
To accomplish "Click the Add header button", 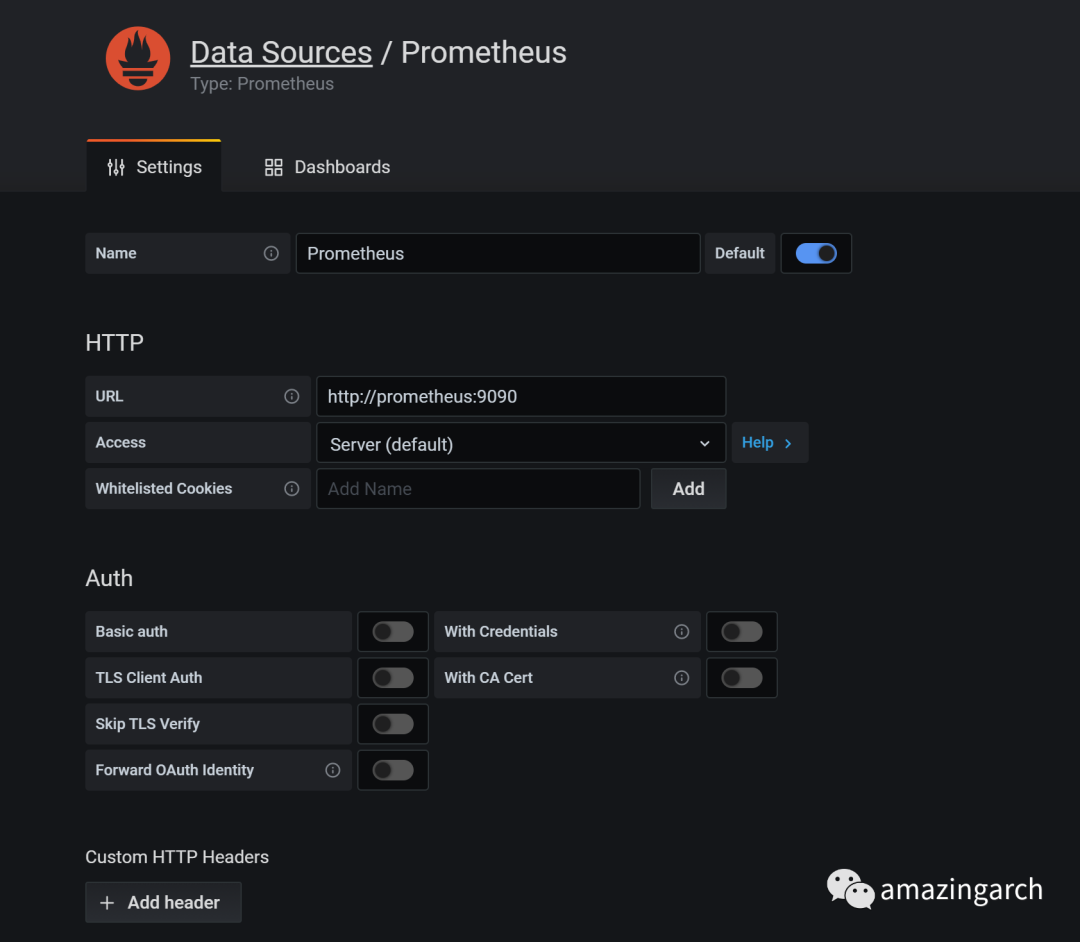I will tap(163, 903).
